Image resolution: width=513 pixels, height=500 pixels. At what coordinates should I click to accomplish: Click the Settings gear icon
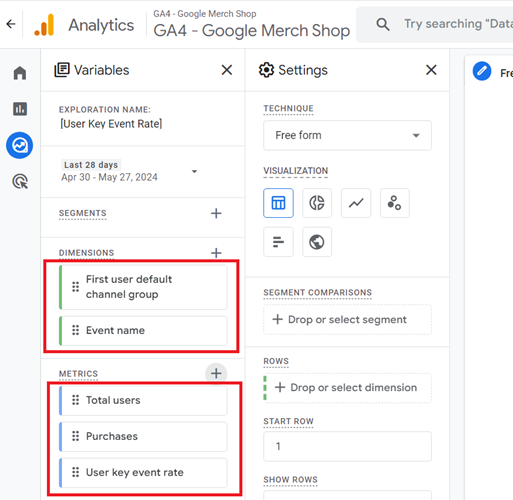point(266,70)
